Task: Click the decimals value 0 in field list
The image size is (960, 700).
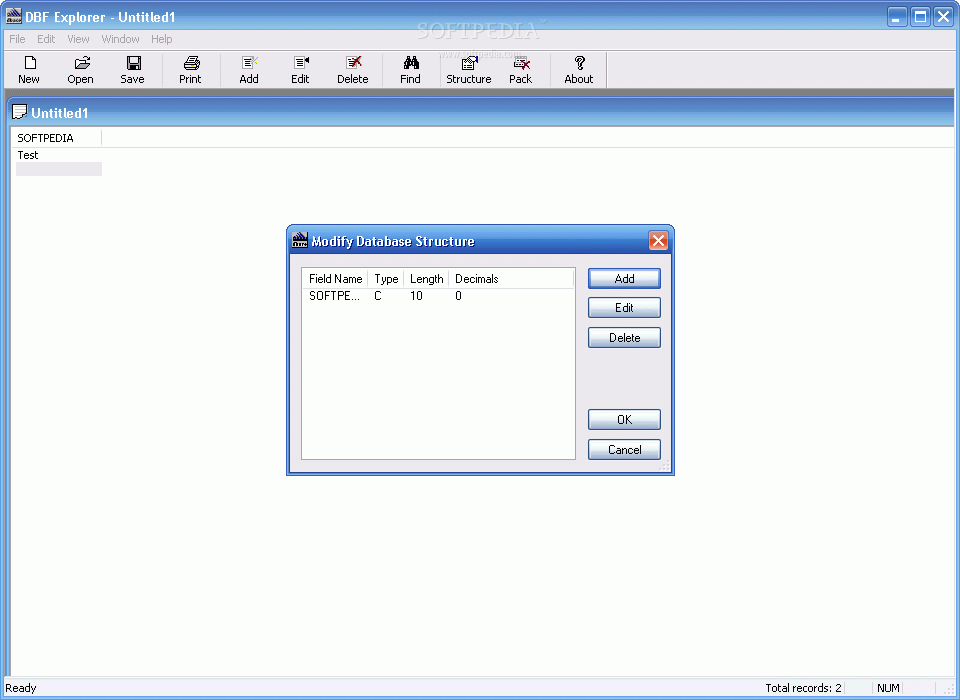Action: pos(459,296)
